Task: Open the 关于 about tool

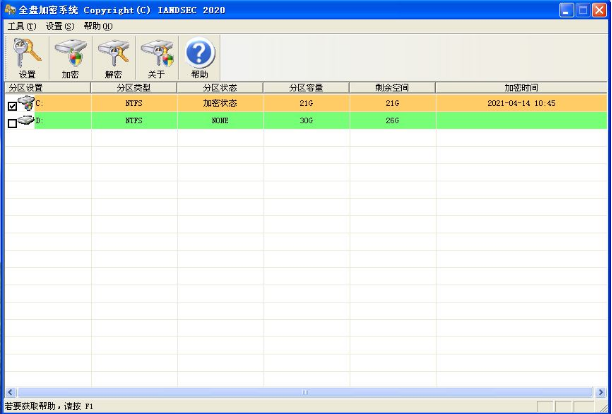Action: tap(157, 58)
